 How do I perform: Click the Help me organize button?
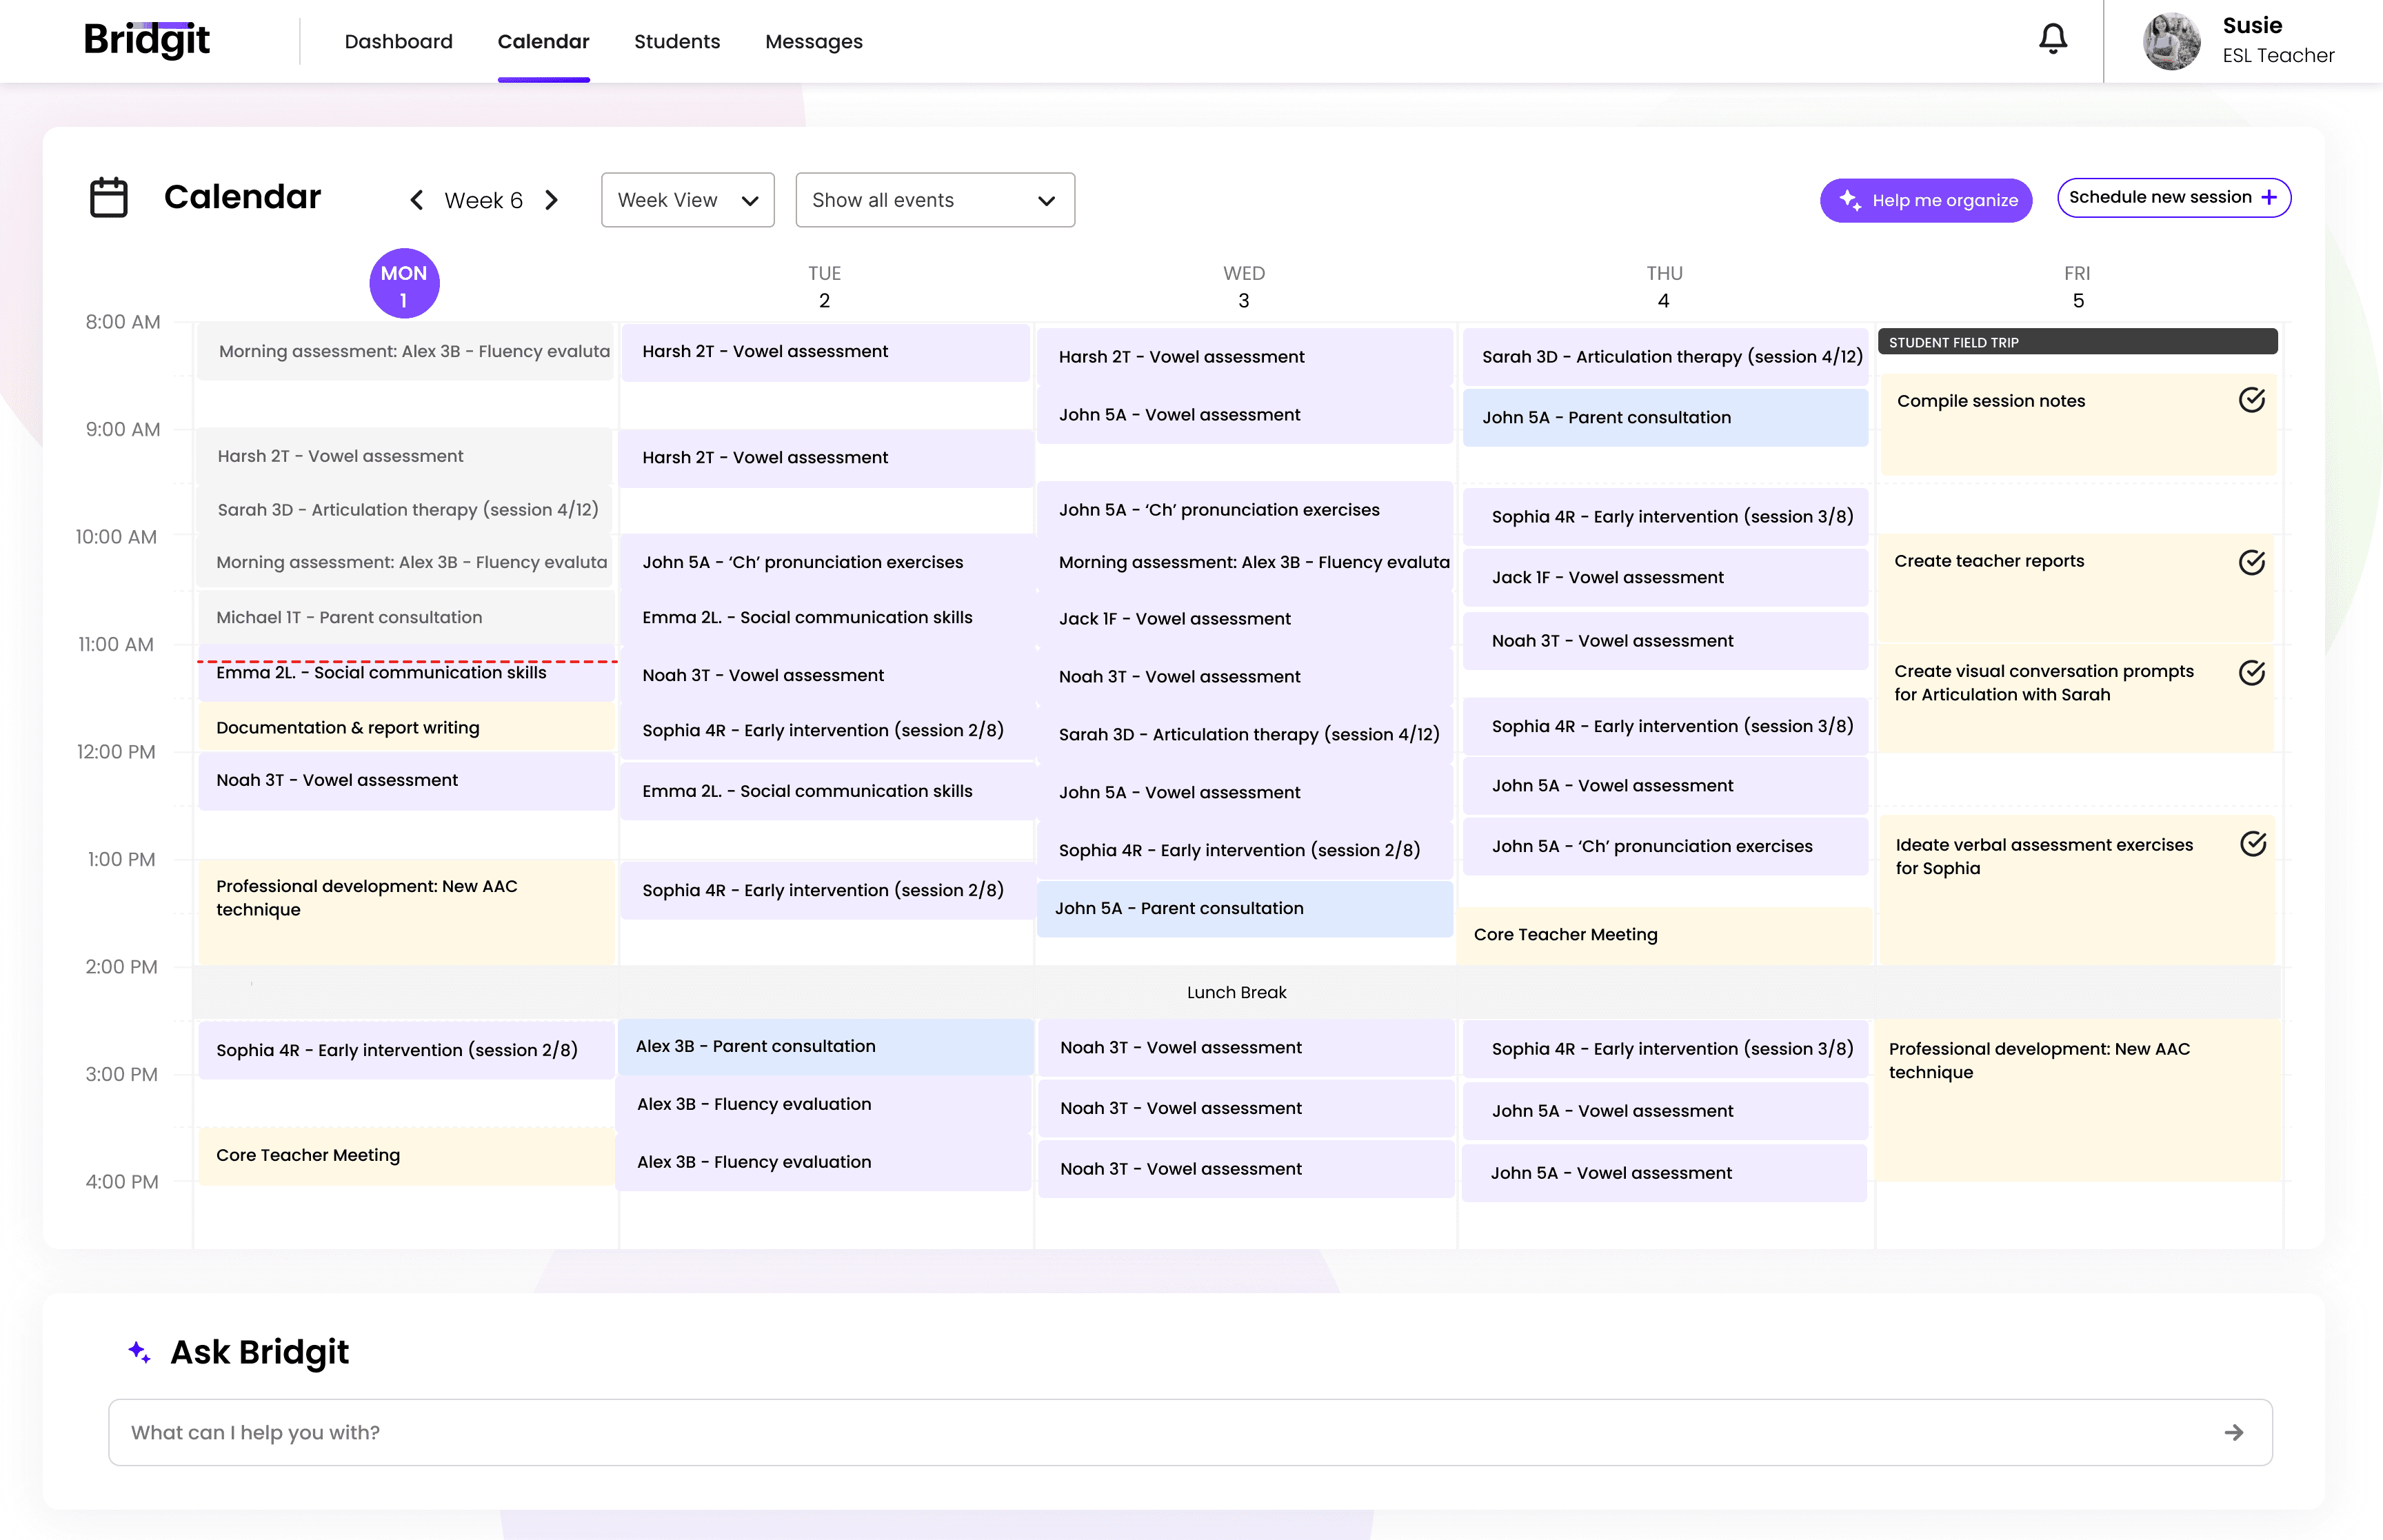(1926, 200)
